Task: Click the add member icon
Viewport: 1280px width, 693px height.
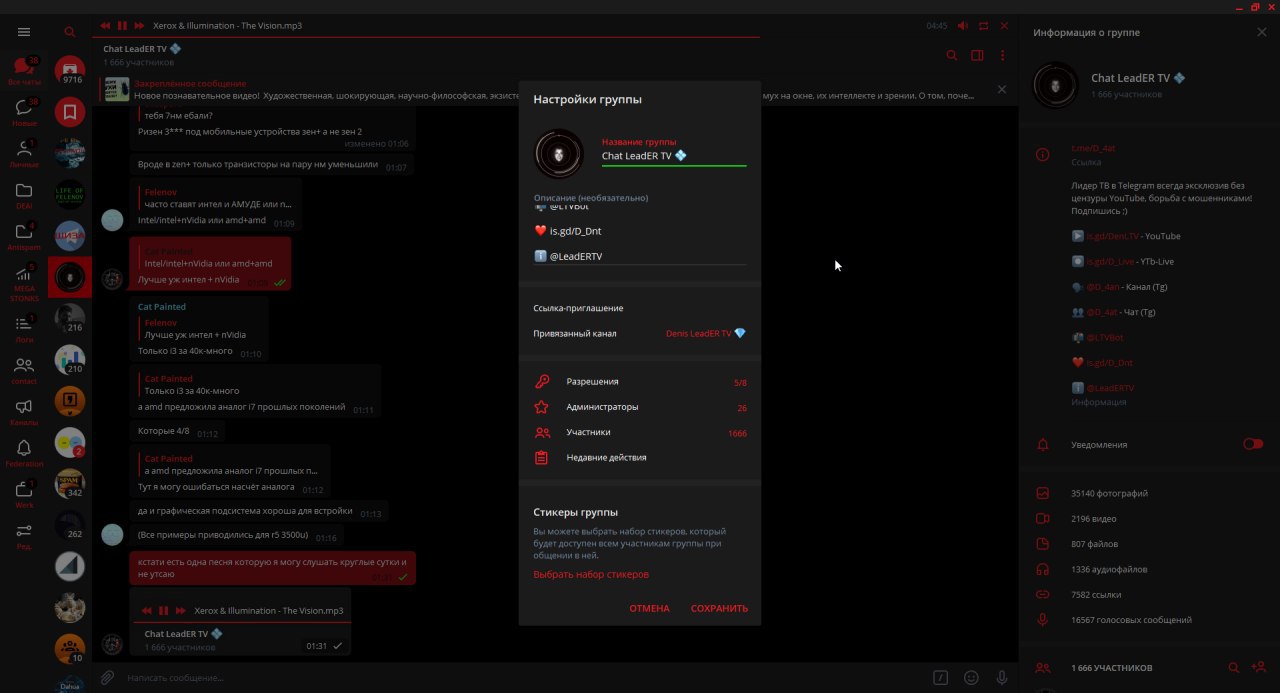Action: click(x=1258, y=667)
